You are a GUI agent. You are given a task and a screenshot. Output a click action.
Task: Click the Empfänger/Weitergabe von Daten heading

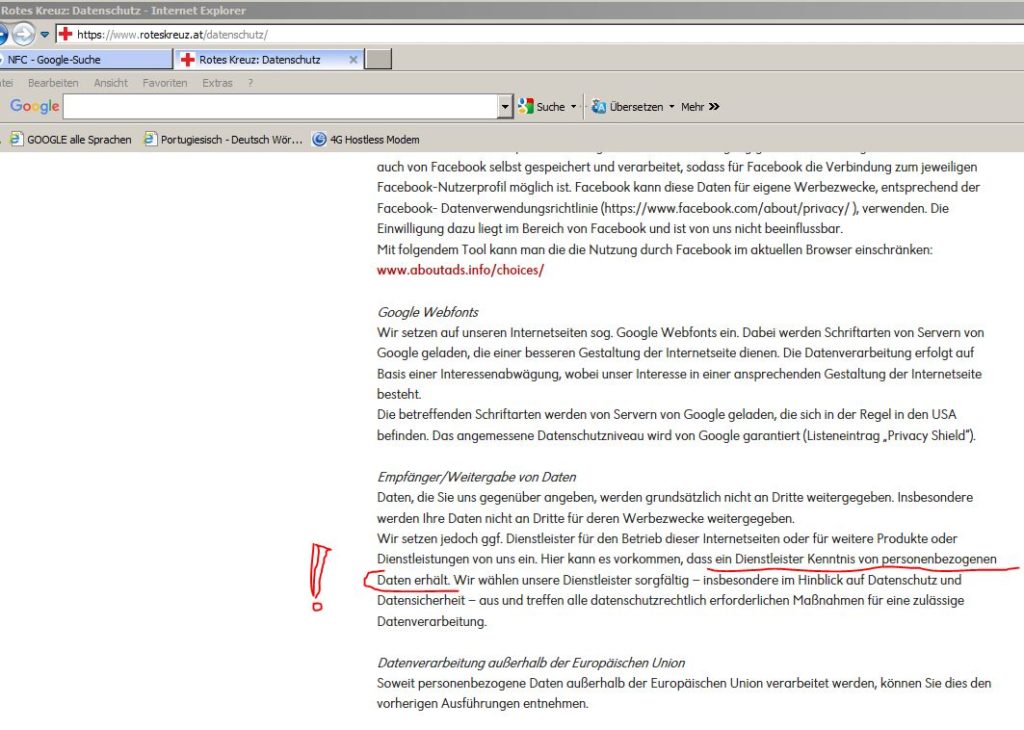477,477
